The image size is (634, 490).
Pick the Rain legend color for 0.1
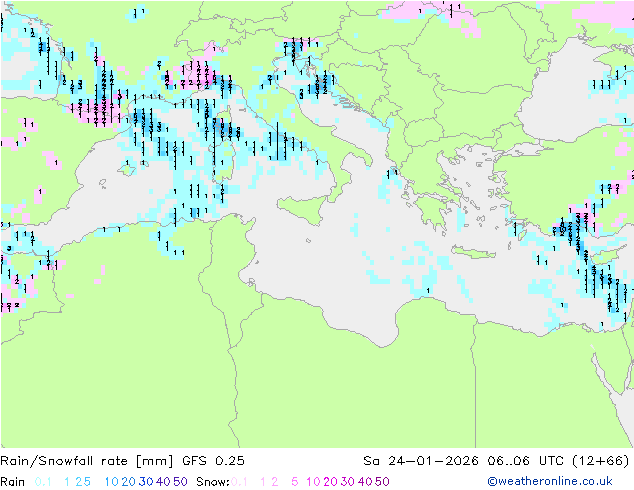43,482
